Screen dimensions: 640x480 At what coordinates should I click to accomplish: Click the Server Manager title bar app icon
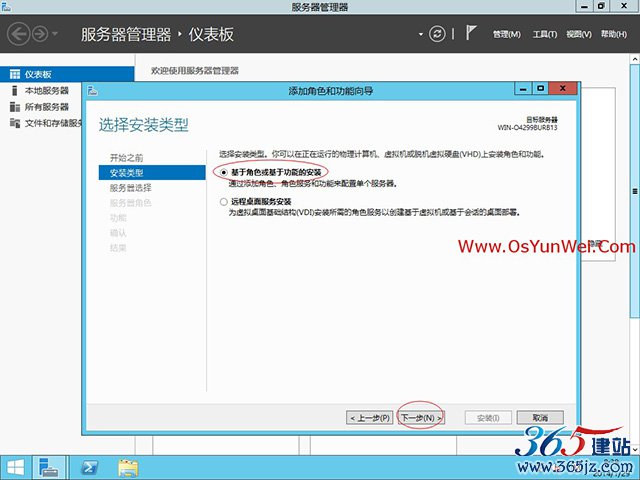pyautogui.click(x=6, y=6)
